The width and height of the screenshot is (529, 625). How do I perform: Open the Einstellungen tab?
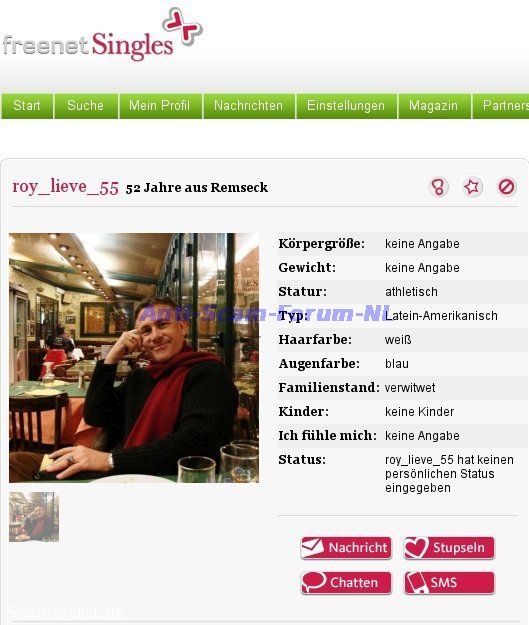coord(346,106)
